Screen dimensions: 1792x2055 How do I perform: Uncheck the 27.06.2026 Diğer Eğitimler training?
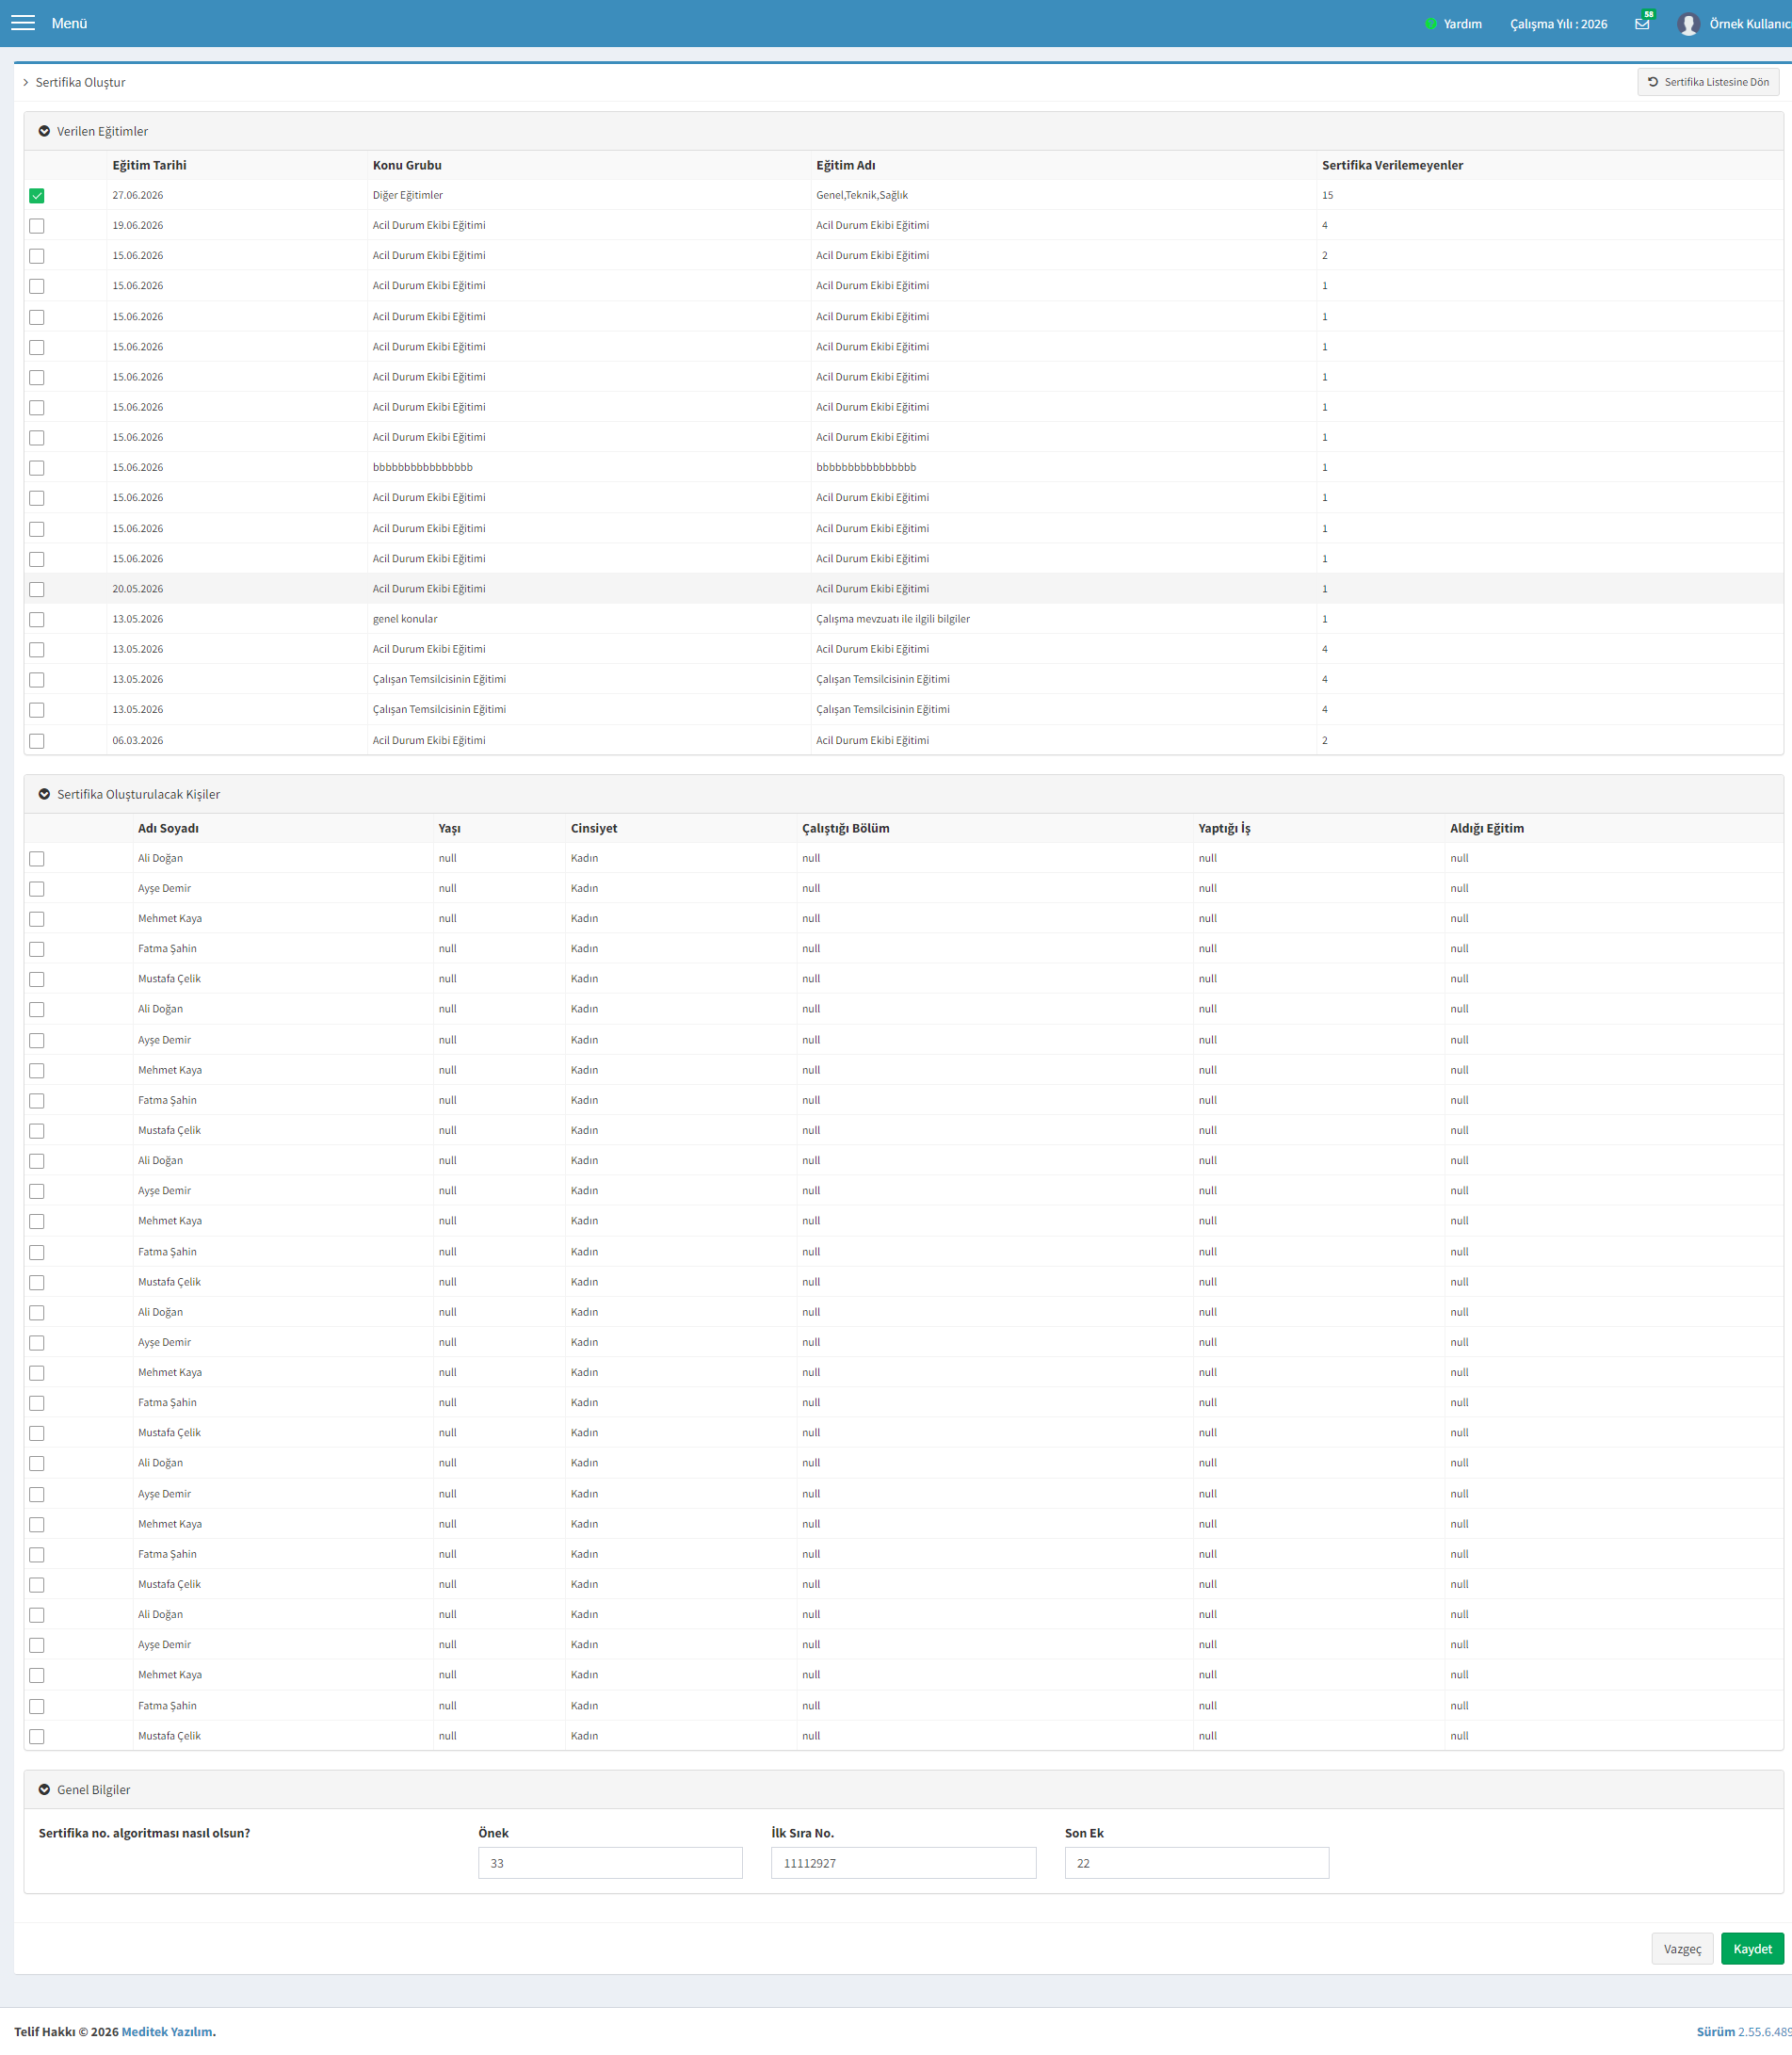(37, 196)
